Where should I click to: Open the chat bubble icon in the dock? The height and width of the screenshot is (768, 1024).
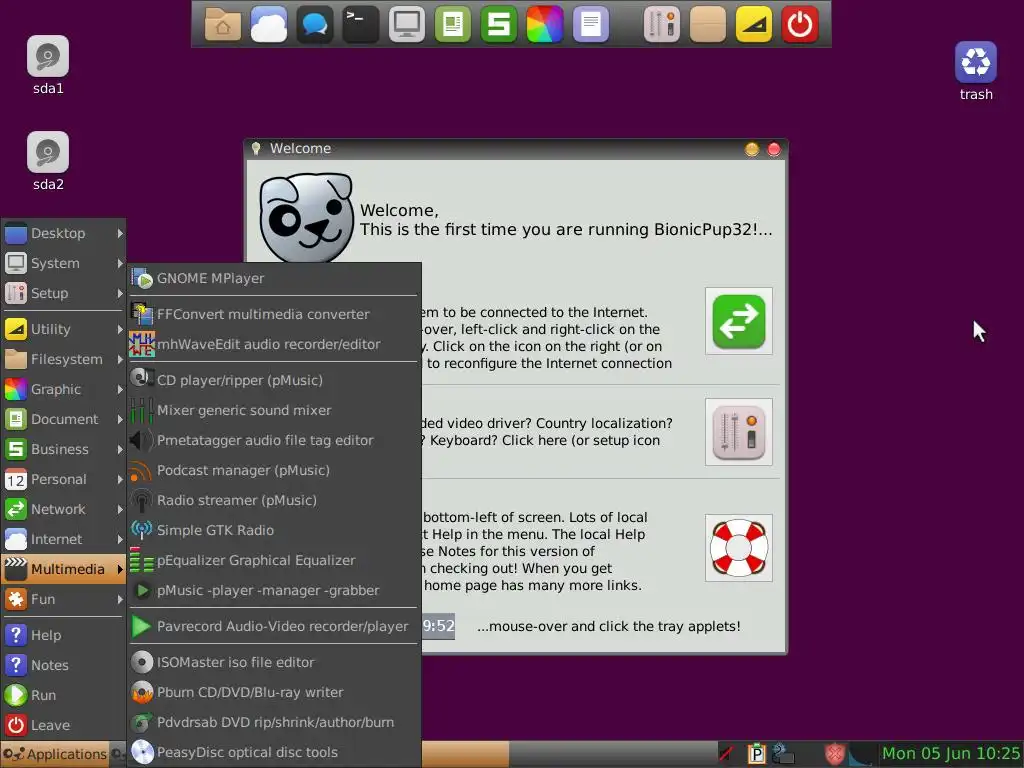[314, 24]
